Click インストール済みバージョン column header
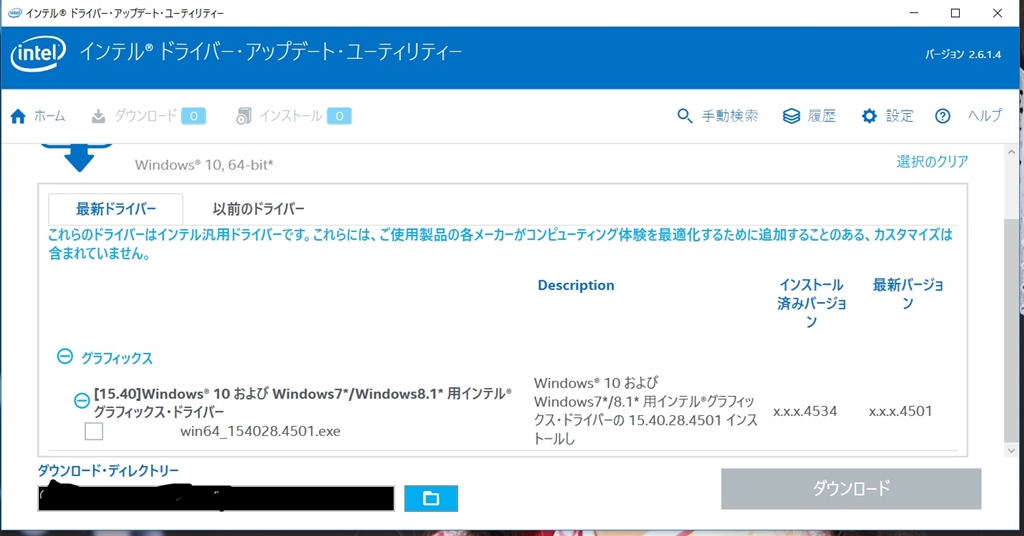The image size is (1024, 536). [x=811, y=304]
